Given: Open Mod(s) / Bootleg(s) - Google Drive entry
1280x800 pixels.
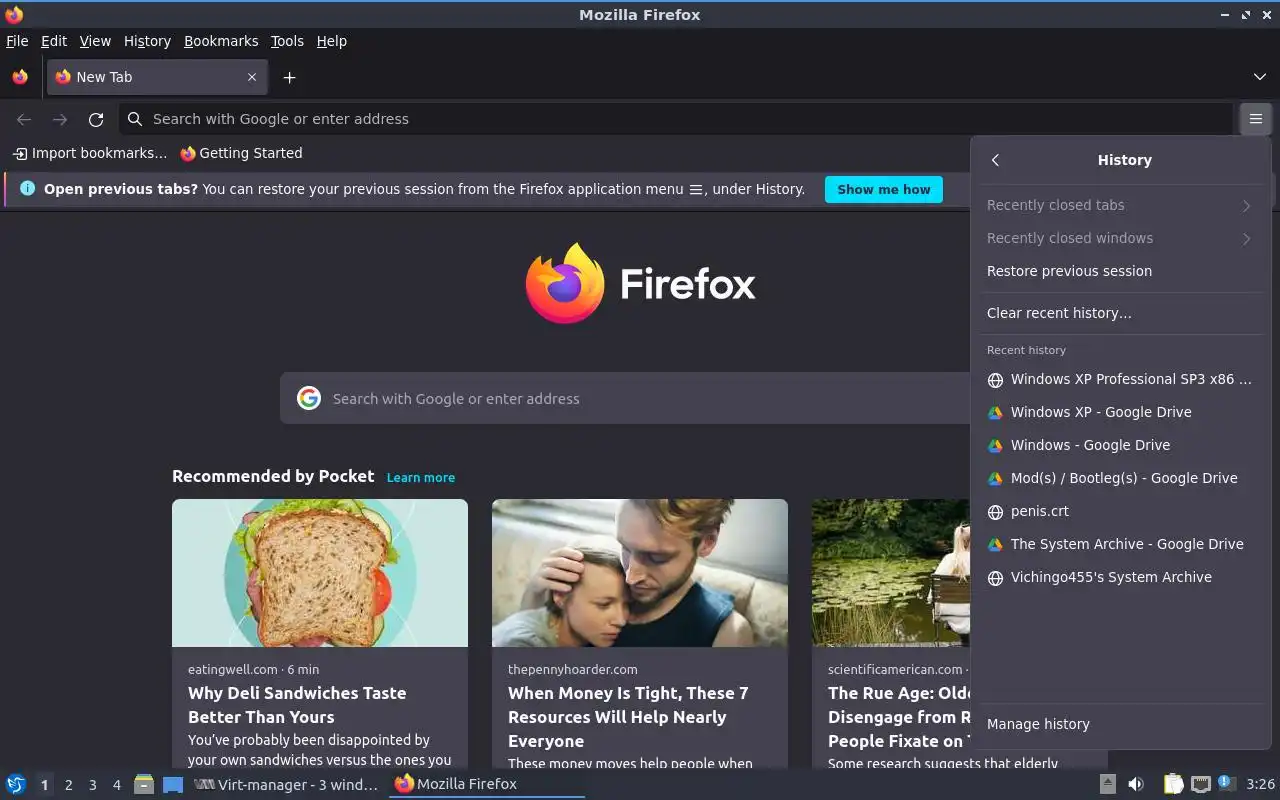Looking at the screenshot, I should tap(1121, 478).
